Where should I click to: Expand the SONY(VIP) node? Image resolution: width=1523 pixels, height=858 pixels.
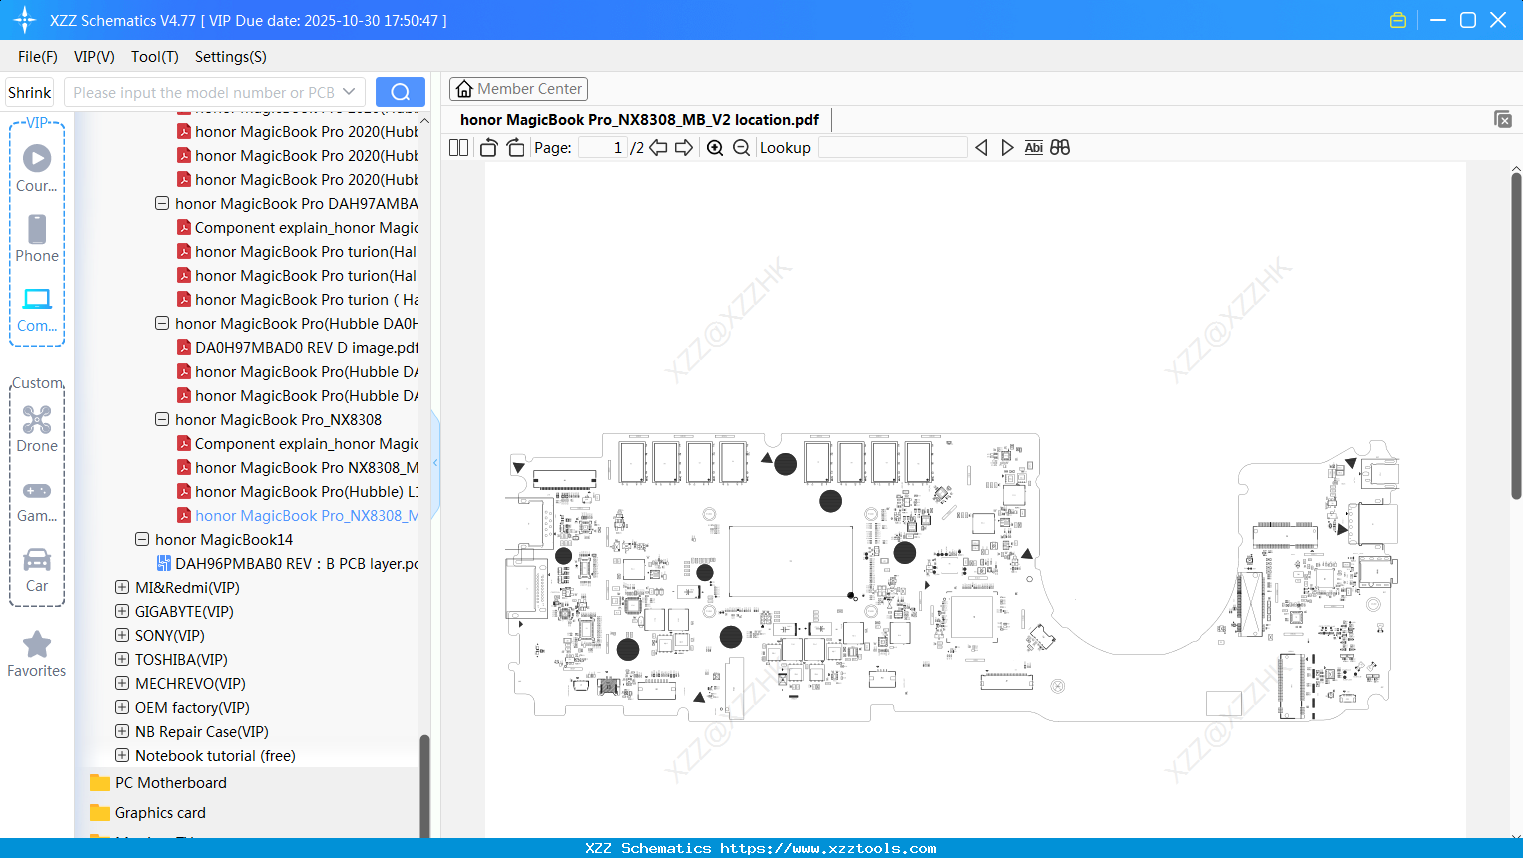point(122,635)
